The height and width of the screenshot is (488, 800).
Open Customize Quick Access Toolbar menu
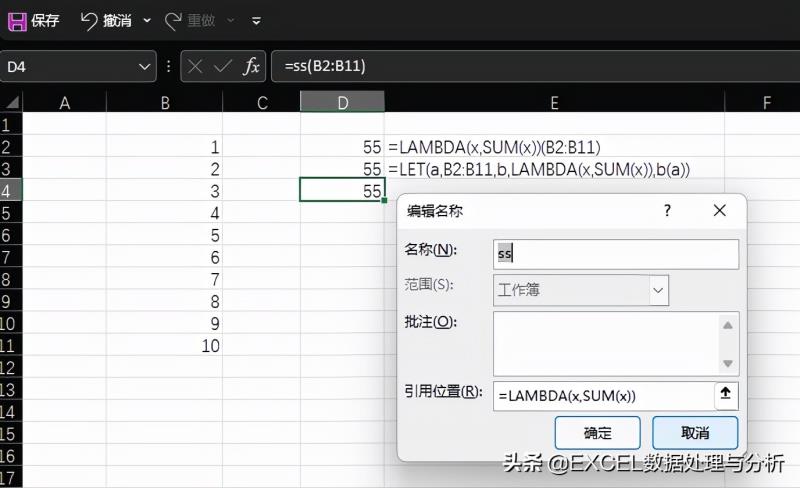point(256,21)
